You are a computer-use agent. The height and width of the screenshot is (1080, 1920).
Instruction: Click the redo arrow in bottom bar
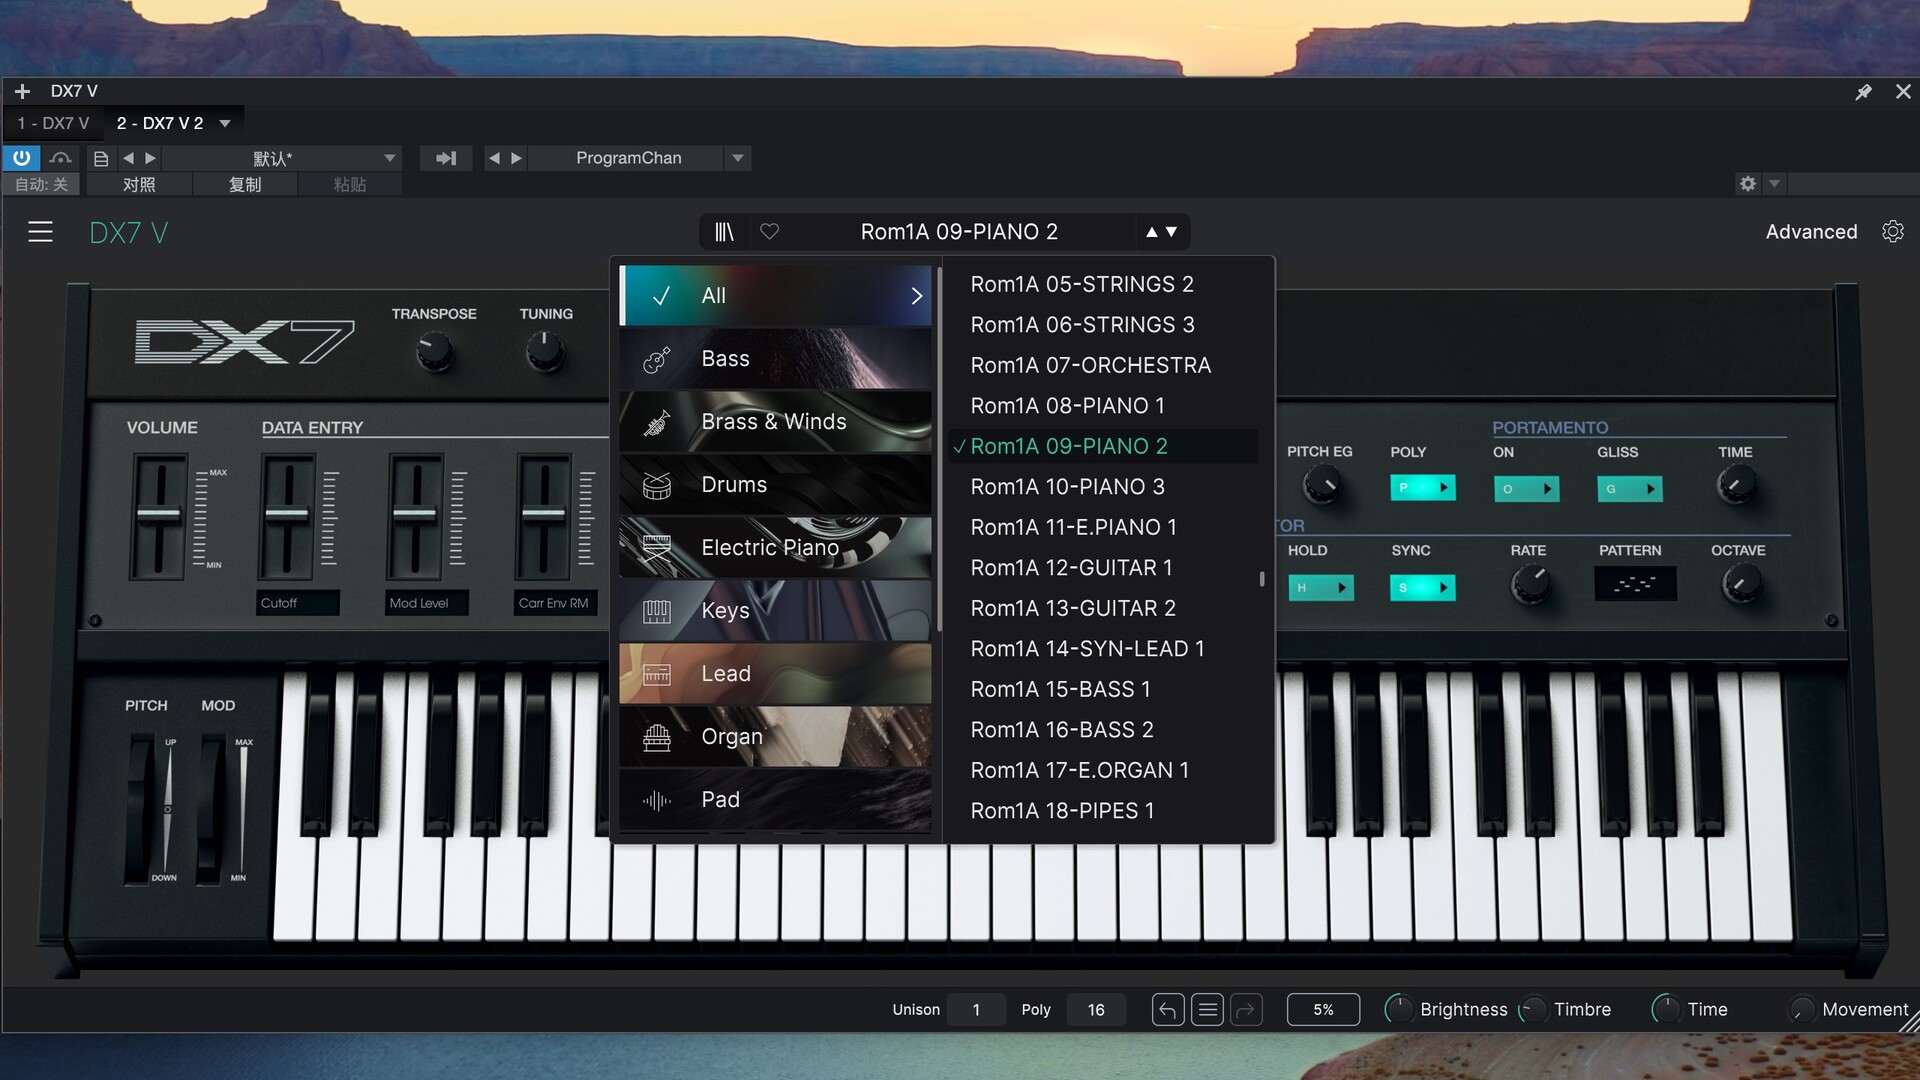1246,1010
